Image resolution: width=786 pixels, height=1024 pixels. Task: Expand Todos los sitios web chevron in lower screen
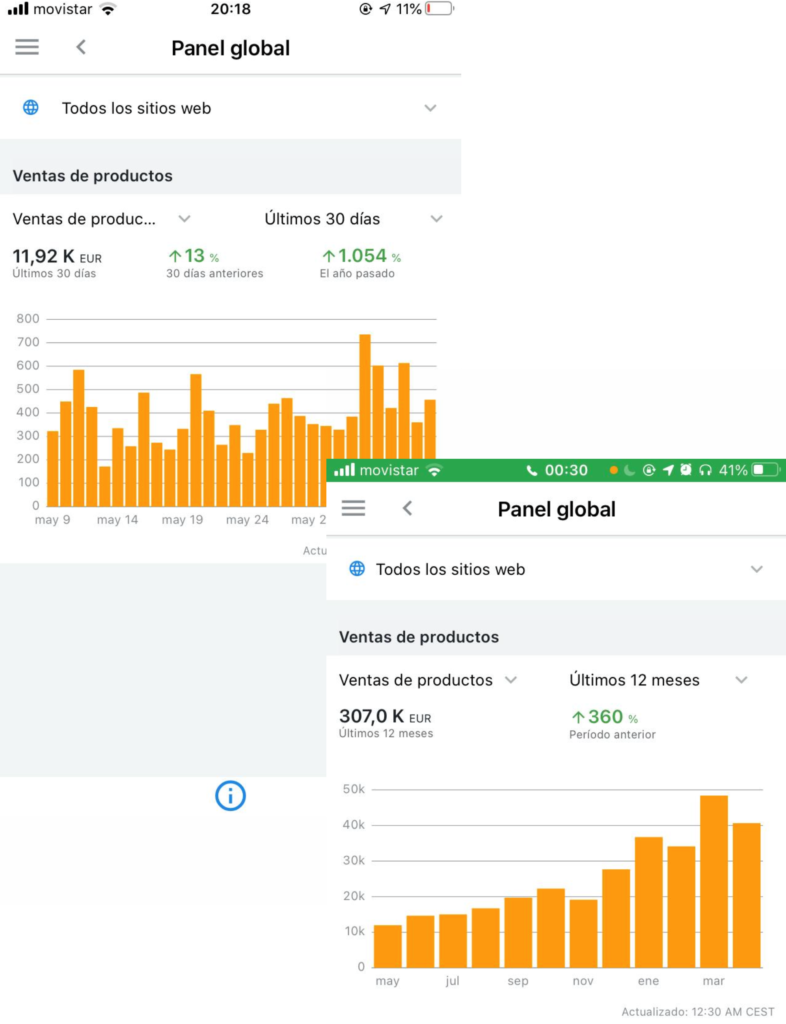coord(756,569)
